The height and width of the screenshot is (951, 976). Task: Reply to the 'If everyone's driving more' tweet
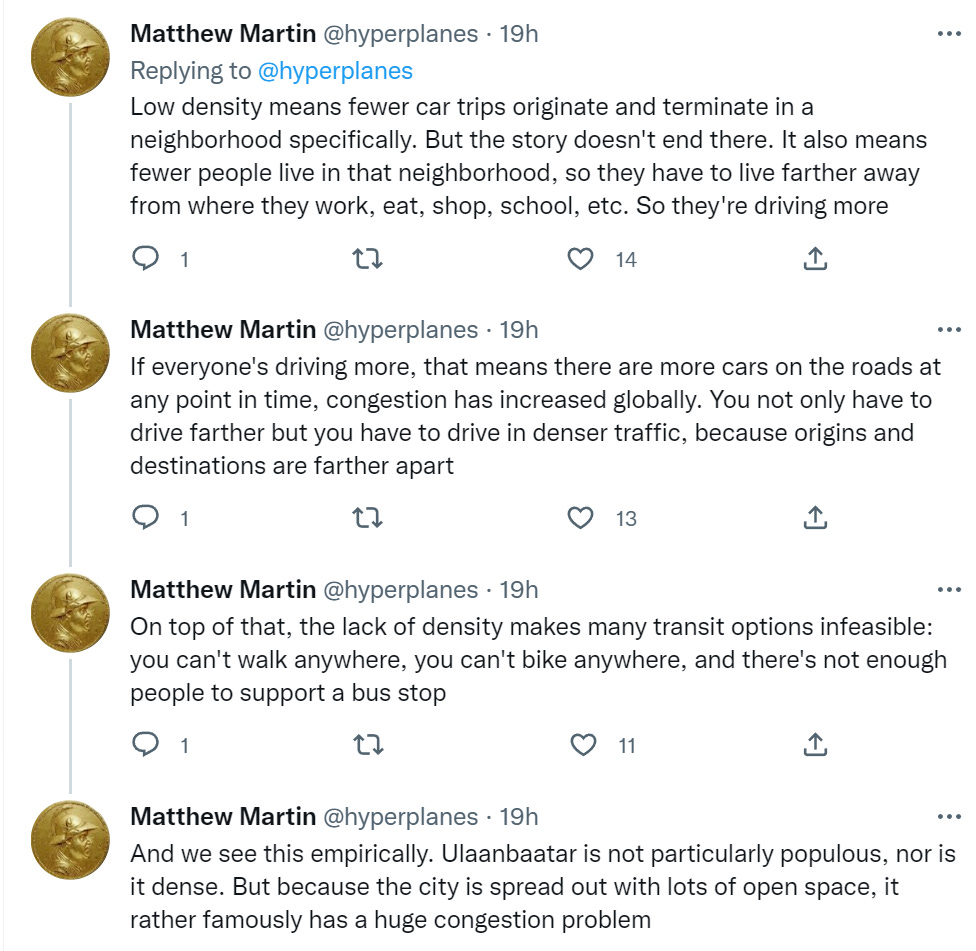point(146,518)
